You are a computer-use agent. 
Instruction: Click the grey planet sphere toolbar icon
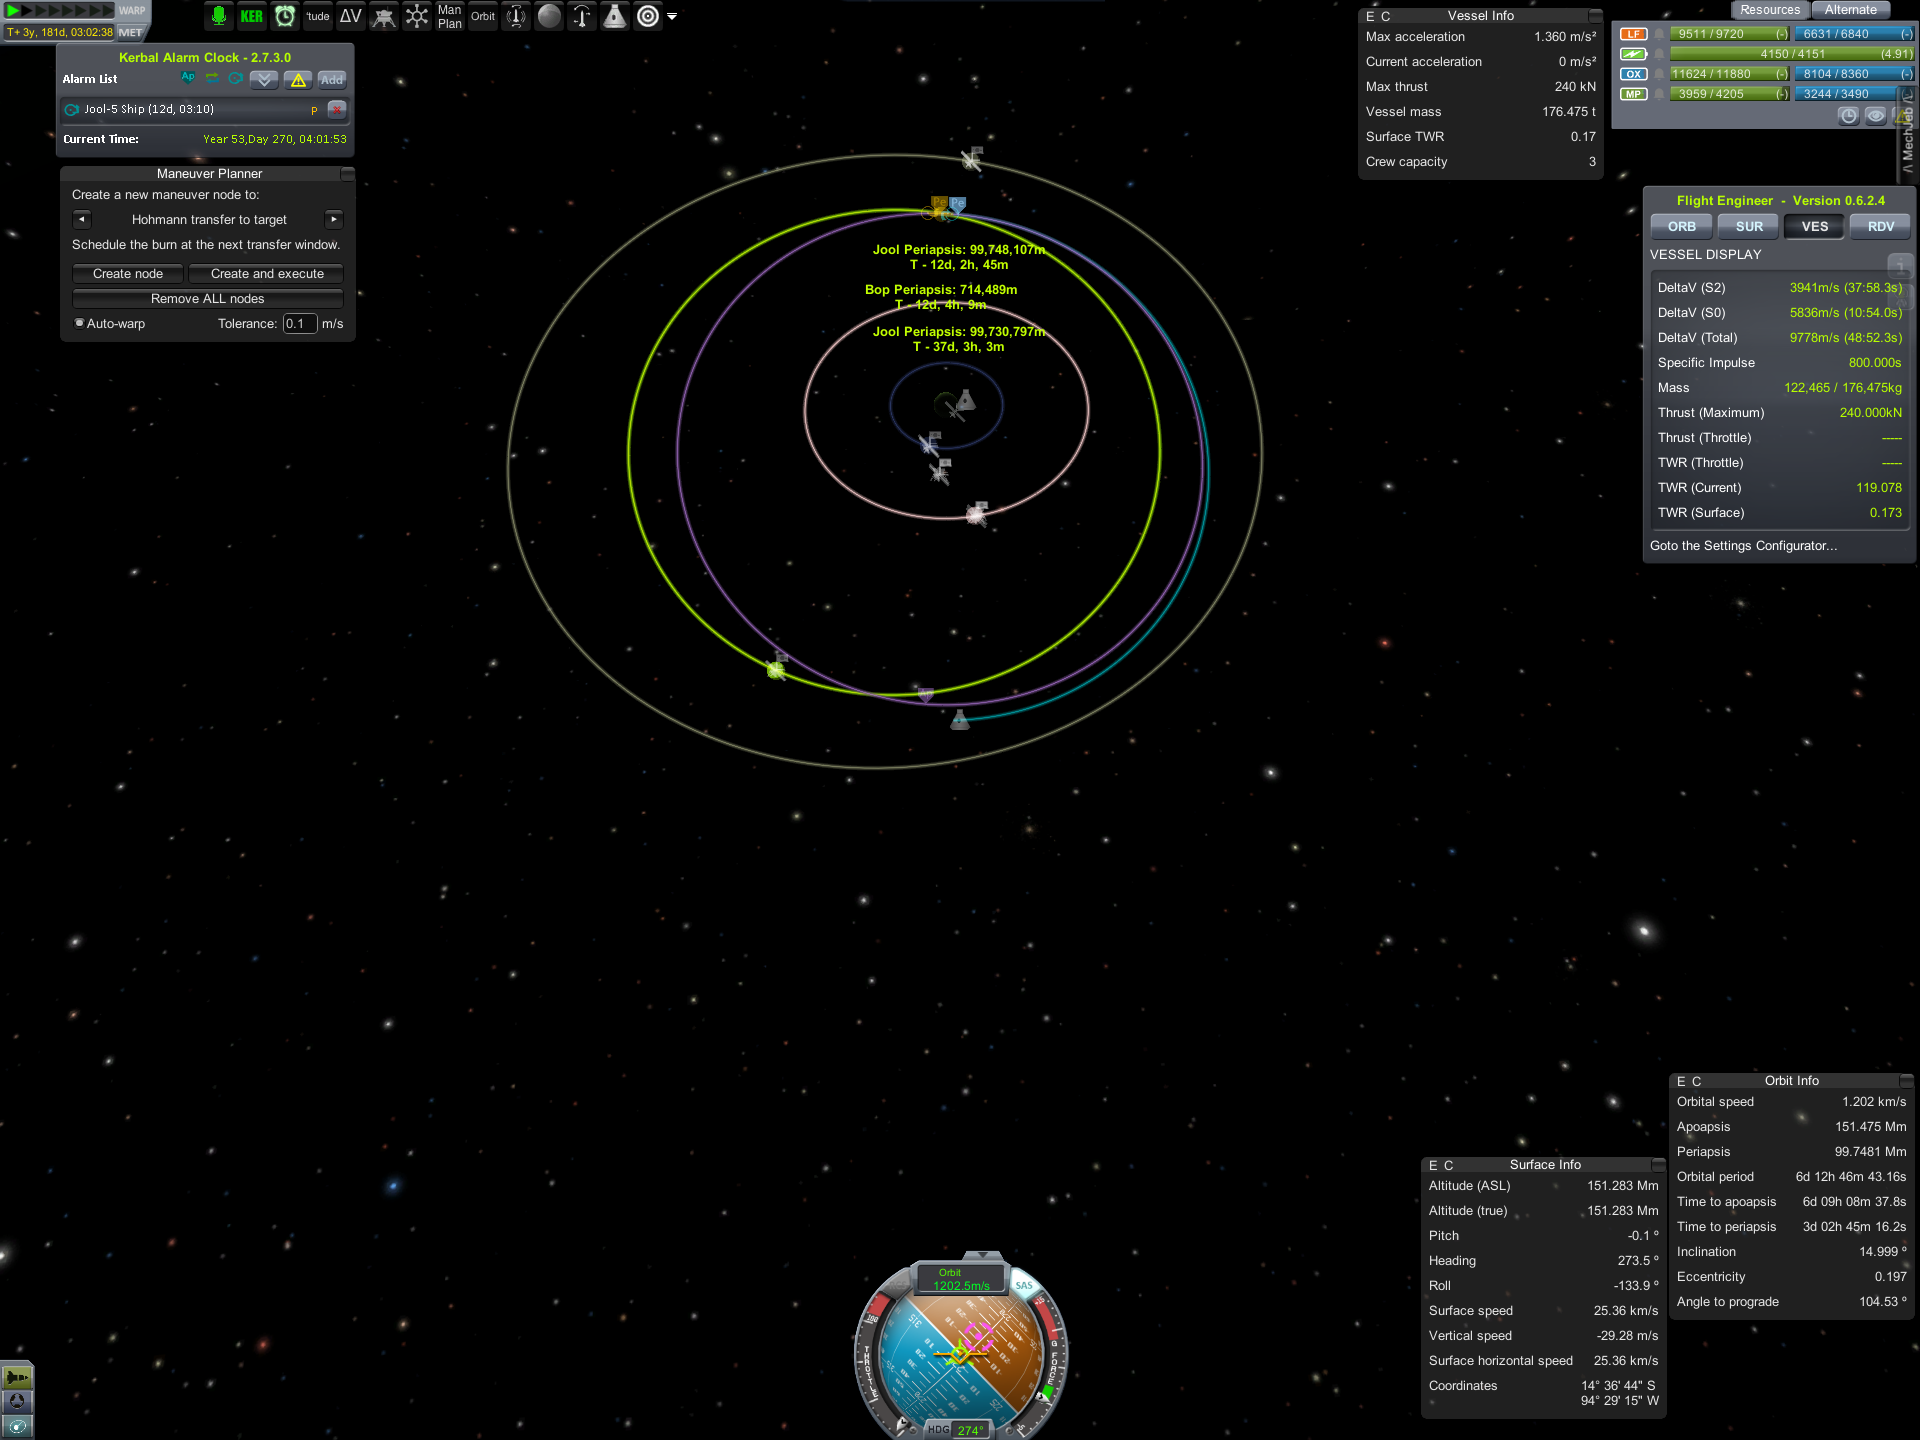tap(549, 16)
